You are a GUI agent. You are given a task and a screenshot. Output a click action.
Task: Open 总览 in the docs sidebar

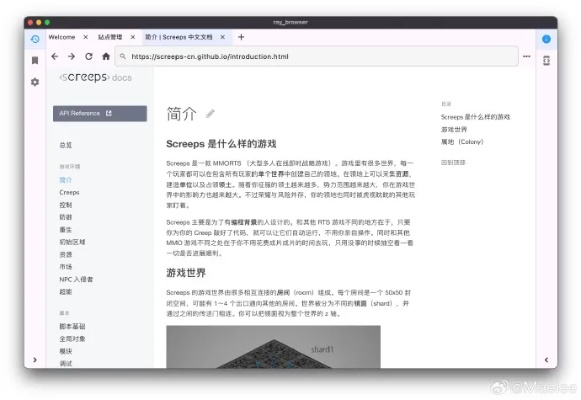point(66,145)
